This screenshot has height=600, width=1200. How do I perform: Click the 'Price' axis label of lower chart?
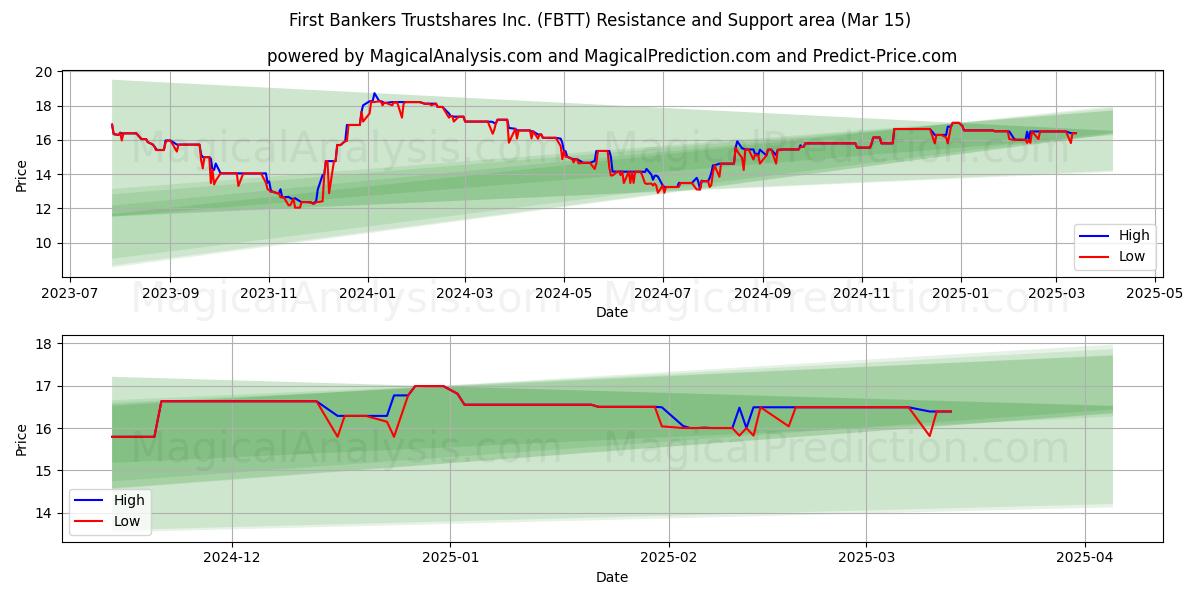coord(22,439)
